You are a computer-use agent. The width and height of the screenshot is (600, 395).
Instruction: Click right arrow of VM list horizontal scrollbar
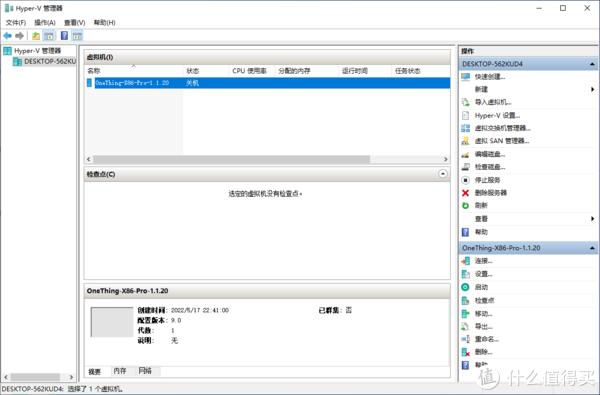445,159
